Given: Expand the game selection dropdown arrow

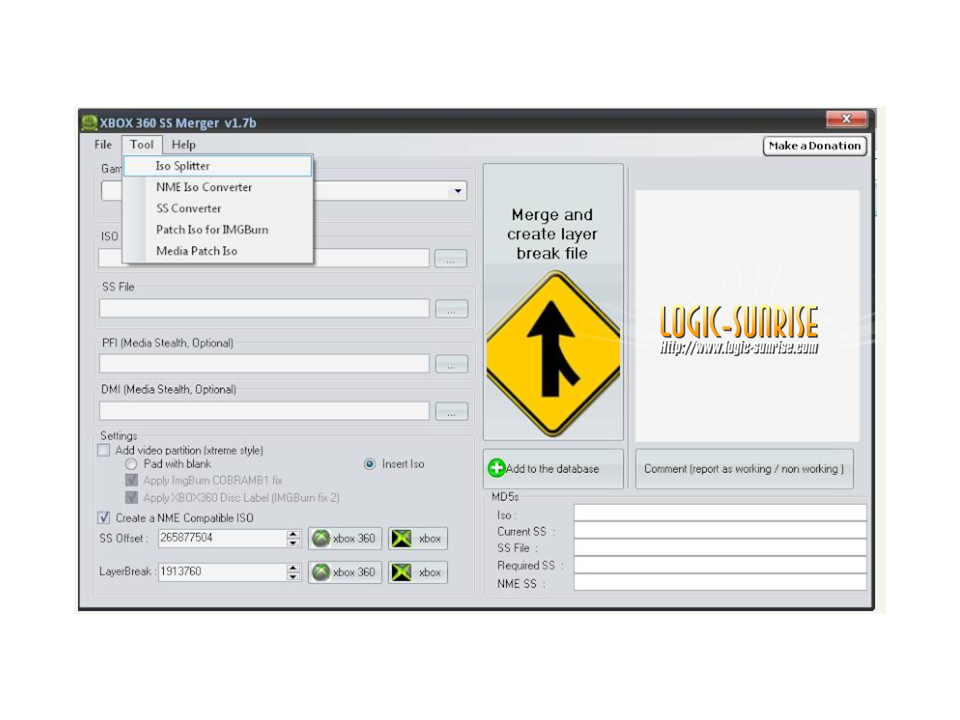Looking at the screenshot, I should point(457,191).
